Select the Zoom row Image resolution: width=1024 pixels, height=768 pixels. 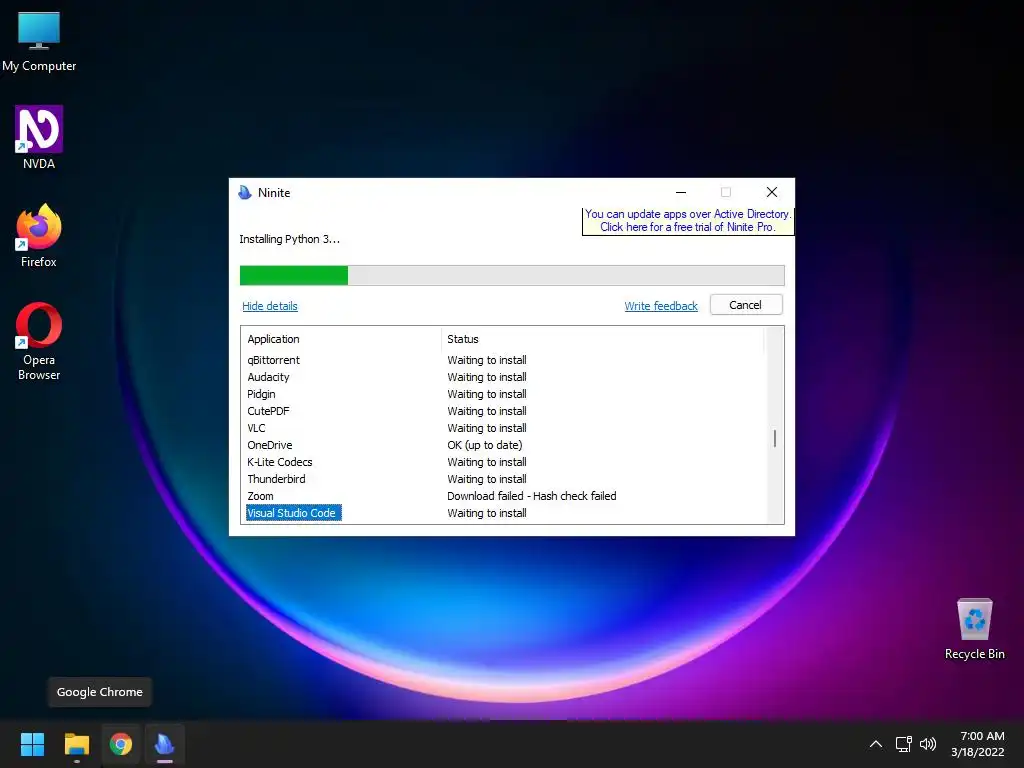(x=503, y=496)
